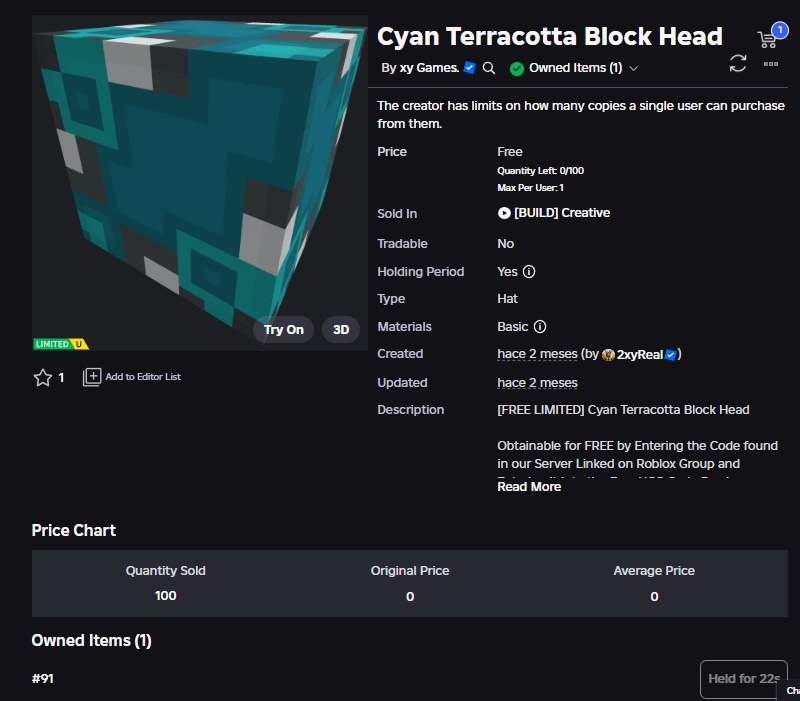Click the Updated 'hace 2 meses' timestamp

point(537,383)
